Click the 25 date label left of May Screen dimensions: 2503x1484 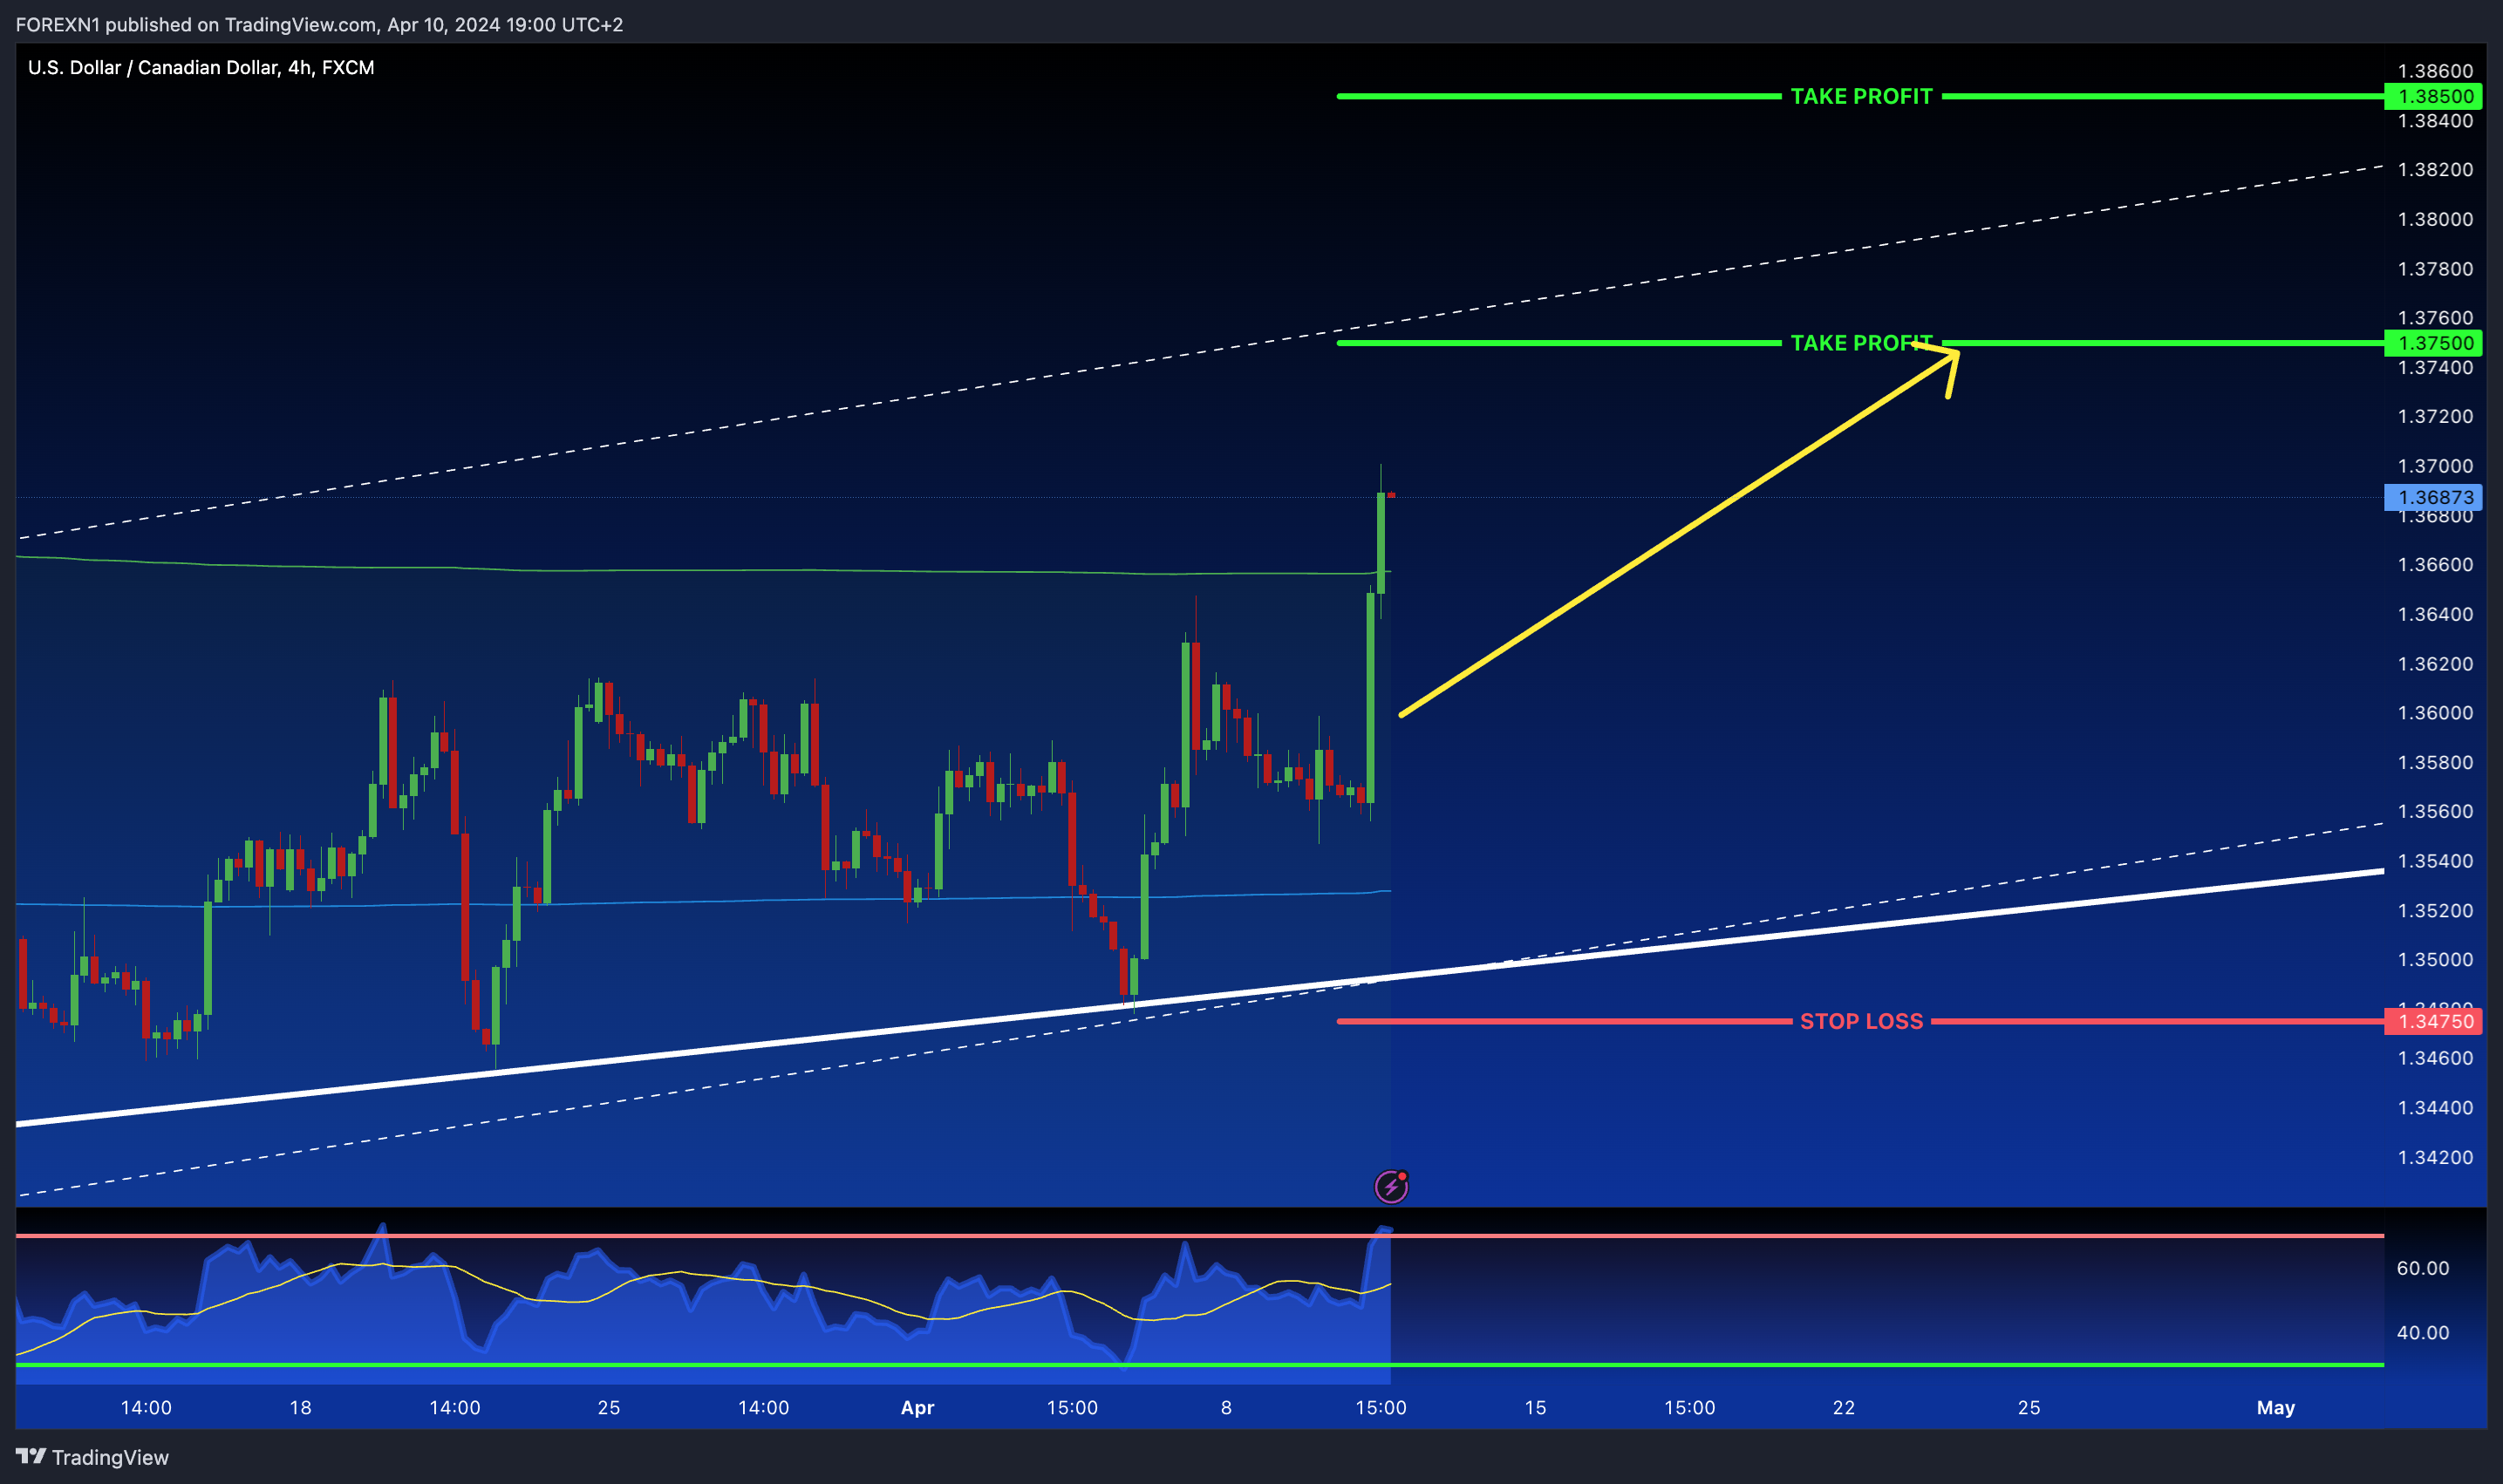[2028, 1407]
